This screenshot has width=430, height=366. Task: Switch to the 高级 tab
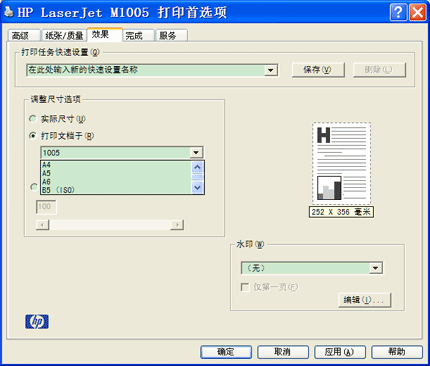click(23, 35)
